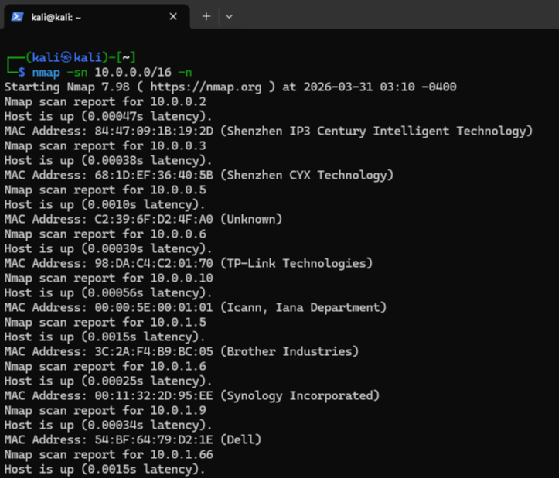Click 'TP-Link Technologies' vendor text
Viewport: 559px width, 478px height.
pyautogui.click(x=297, y=264)
